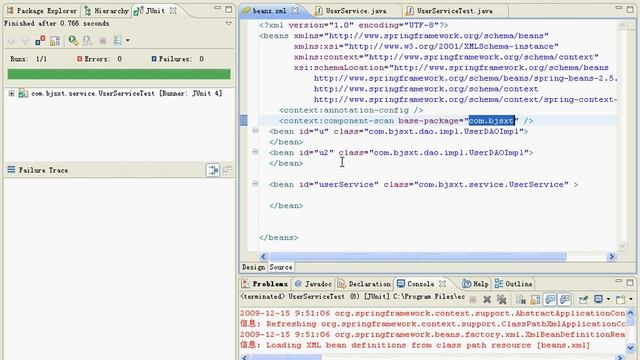Toggle Show Console on Standard Out

(x=550, y=300)
